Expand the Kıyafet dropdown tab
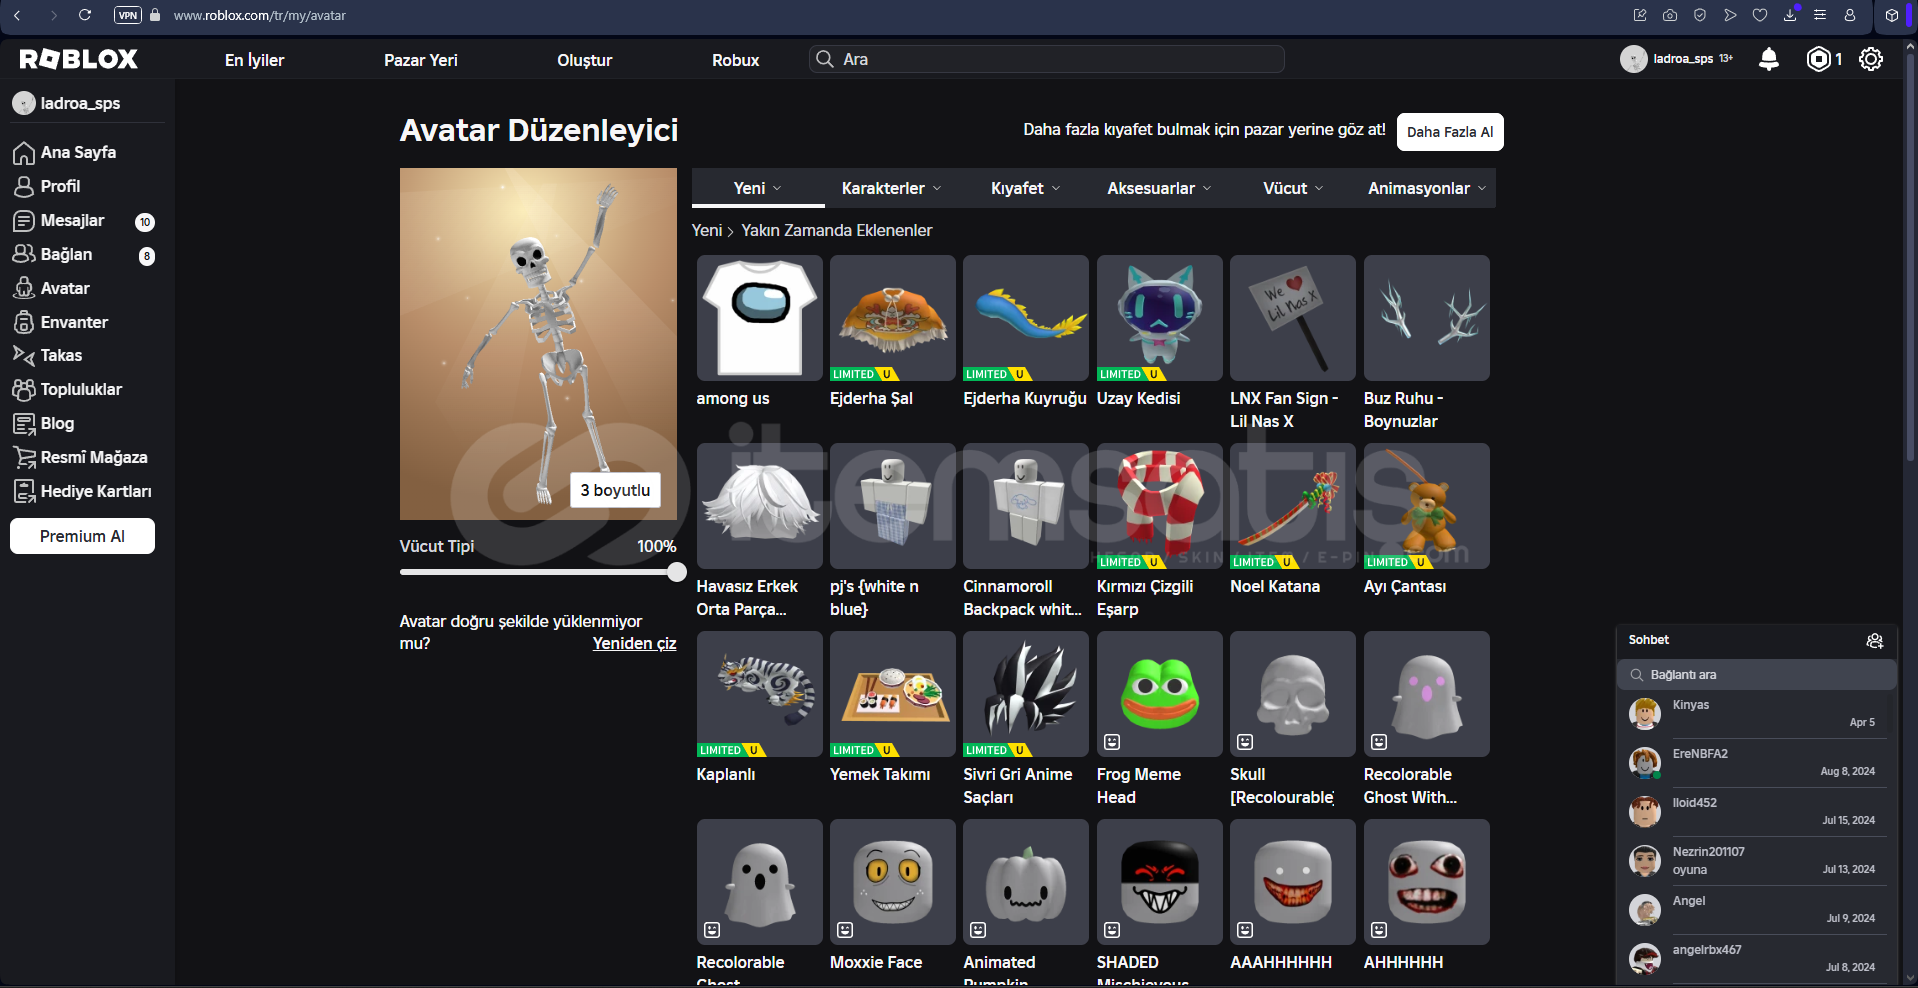The image size is (1918, 988). (x=1025, y=188)
